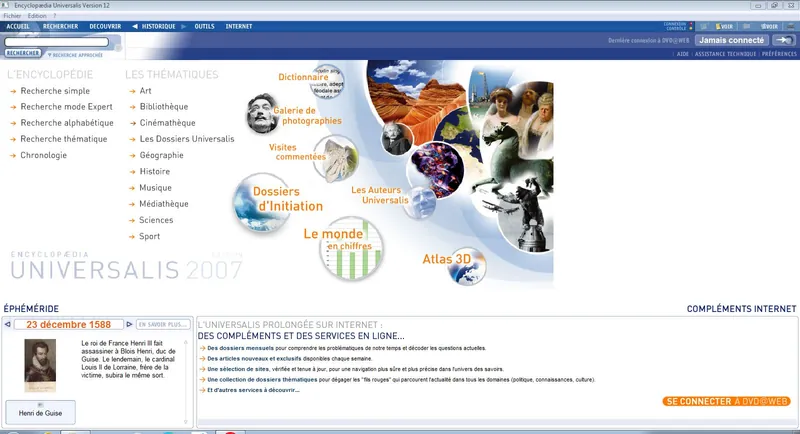800x434 pixels.
Task: Click ephemeris panel scroll down arrow
Action: pos(186,422)
